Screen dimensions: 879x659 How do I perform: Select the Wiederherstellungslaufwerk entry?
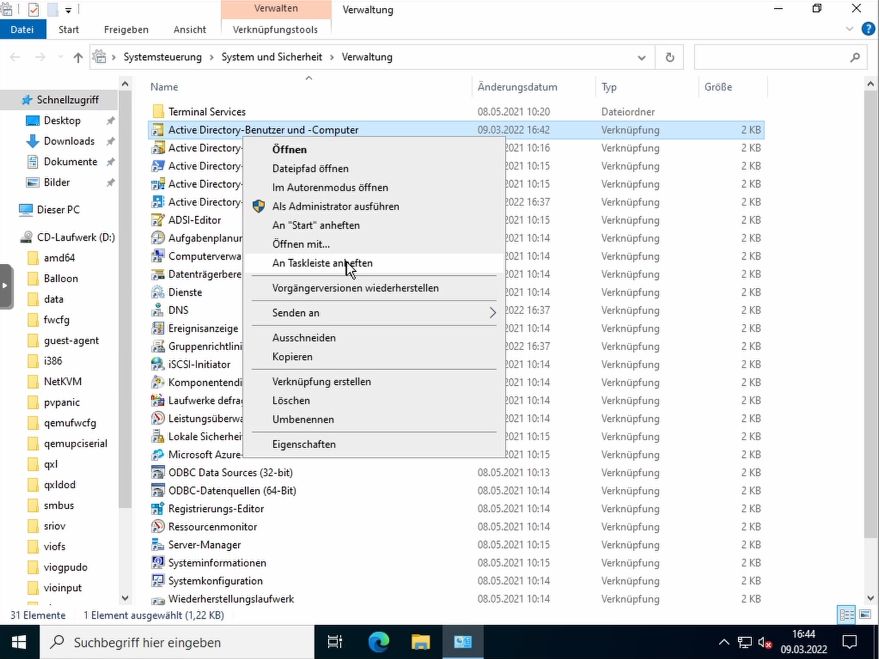pos(231,599)
